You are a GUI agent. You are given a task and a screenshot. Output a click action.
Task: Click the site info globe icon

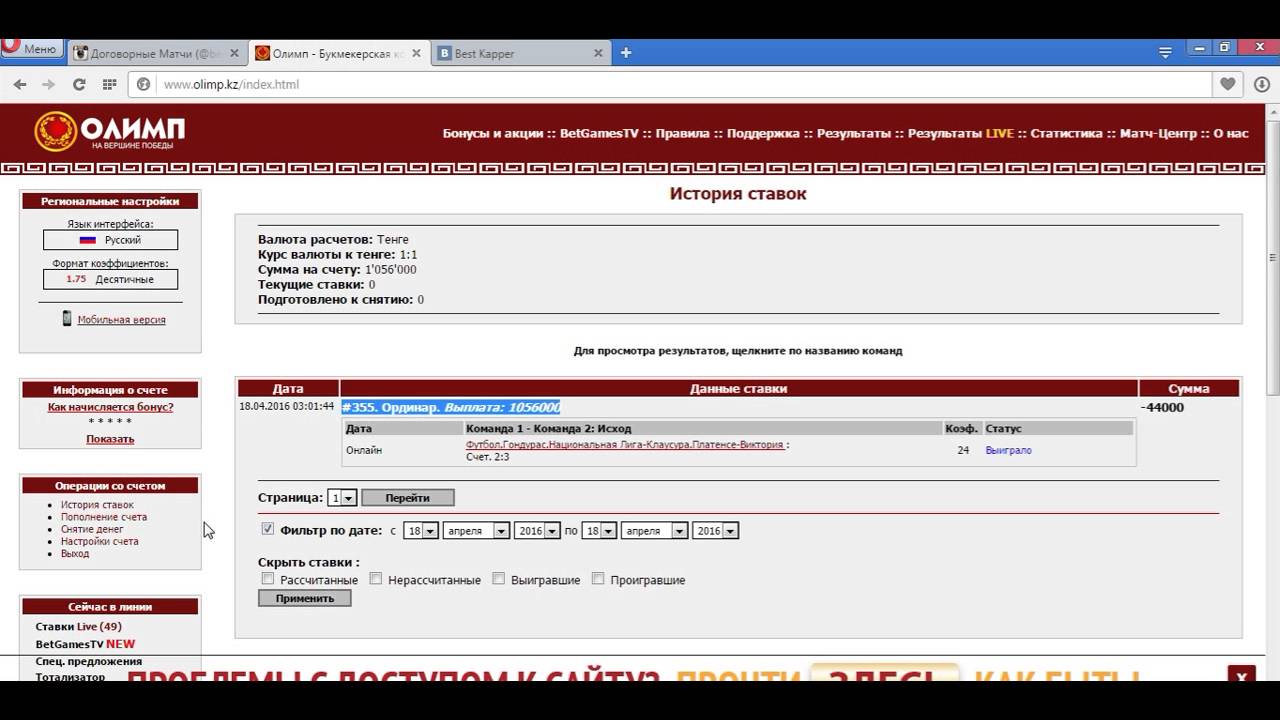143,85
